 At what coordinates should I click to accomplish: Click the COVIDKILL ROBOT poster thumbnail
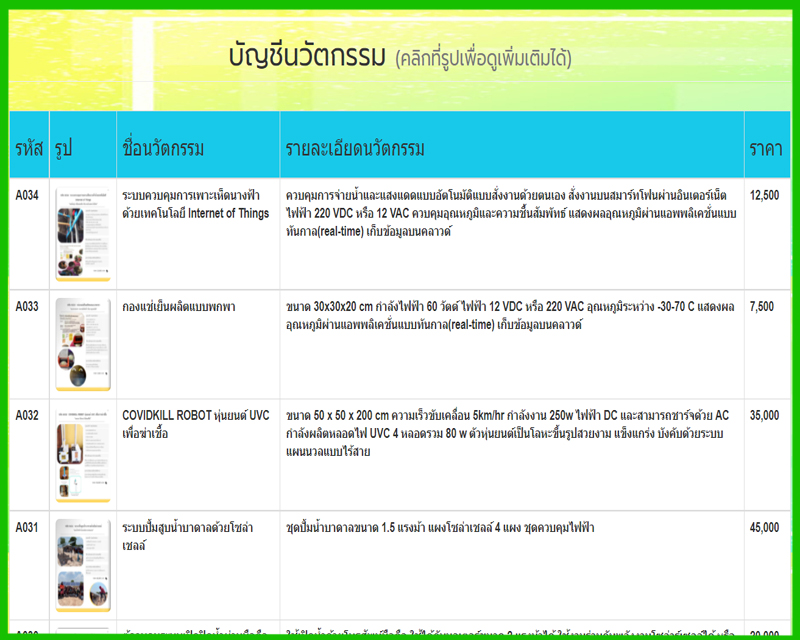click(x=83, y=453)
